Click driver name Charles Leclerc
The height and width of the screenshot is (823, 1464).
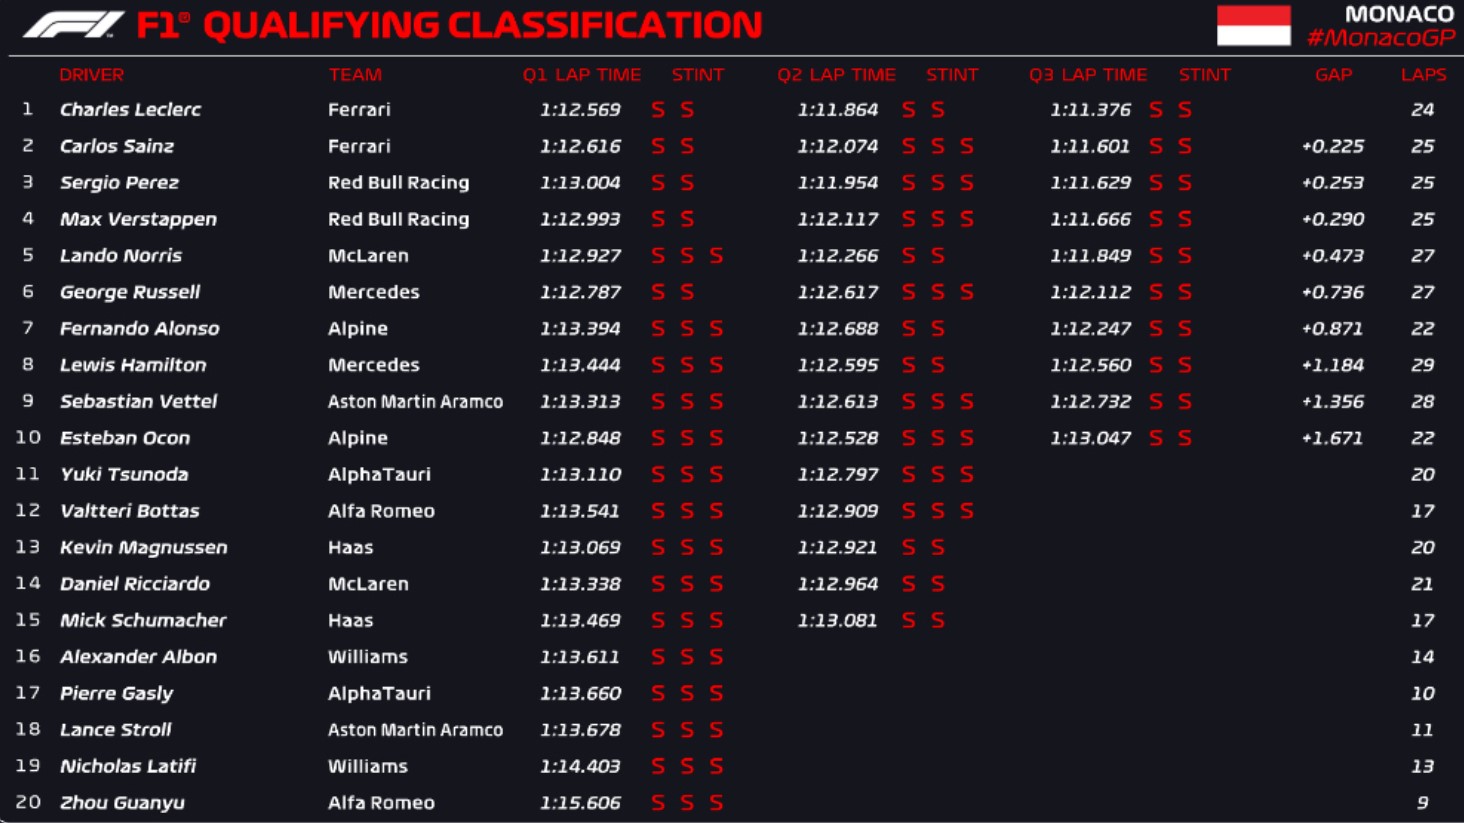(130, 110)
